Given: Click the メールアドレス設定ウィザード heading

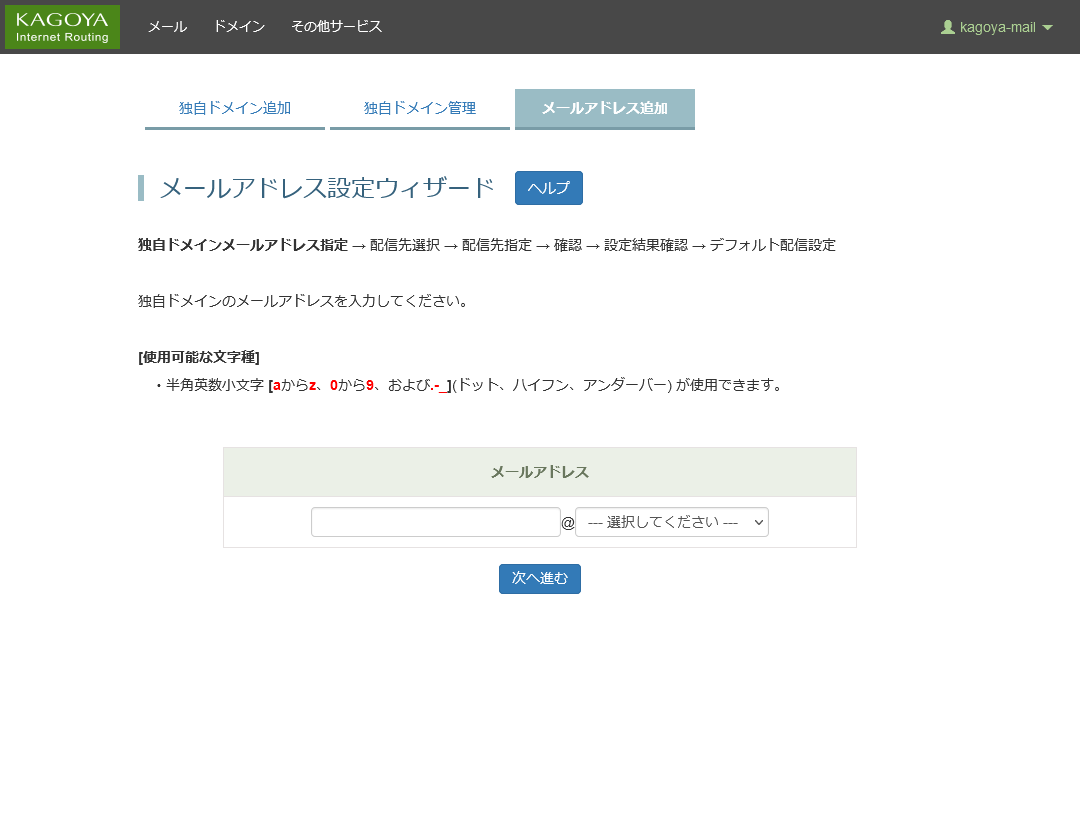Looking at the screenshot, I should [327, 188].
